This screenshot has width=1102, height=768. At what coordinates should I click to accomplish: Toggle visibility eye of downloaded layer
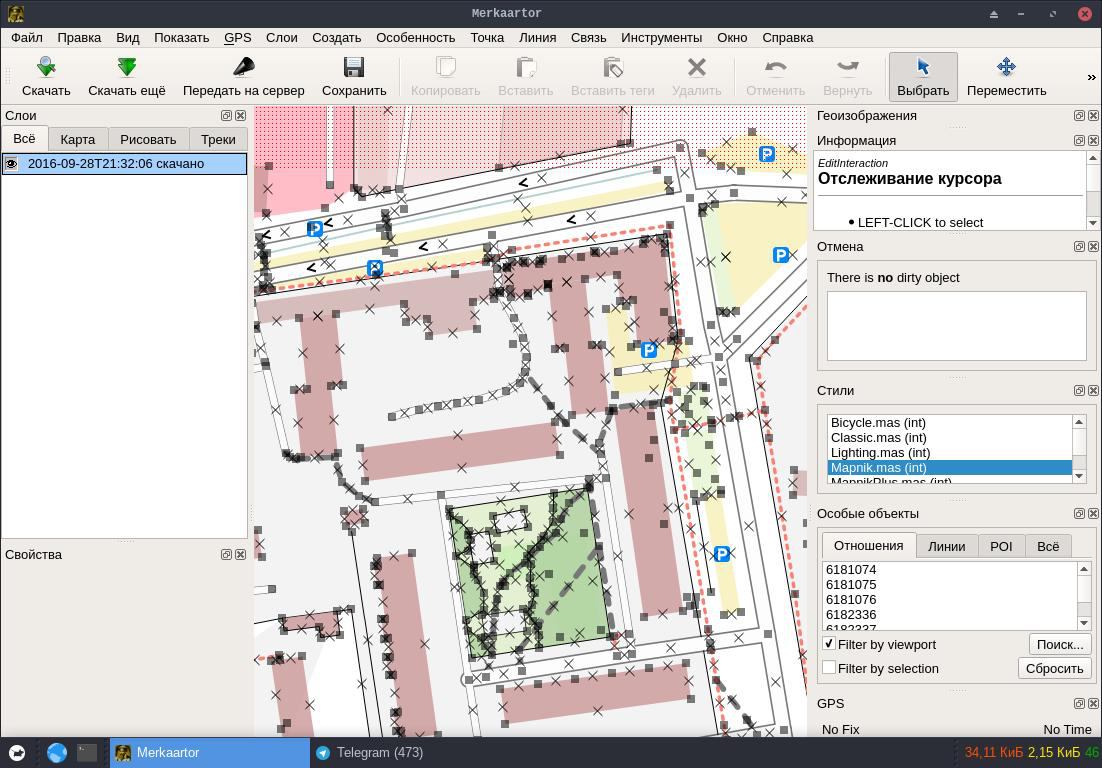(11, 164)
